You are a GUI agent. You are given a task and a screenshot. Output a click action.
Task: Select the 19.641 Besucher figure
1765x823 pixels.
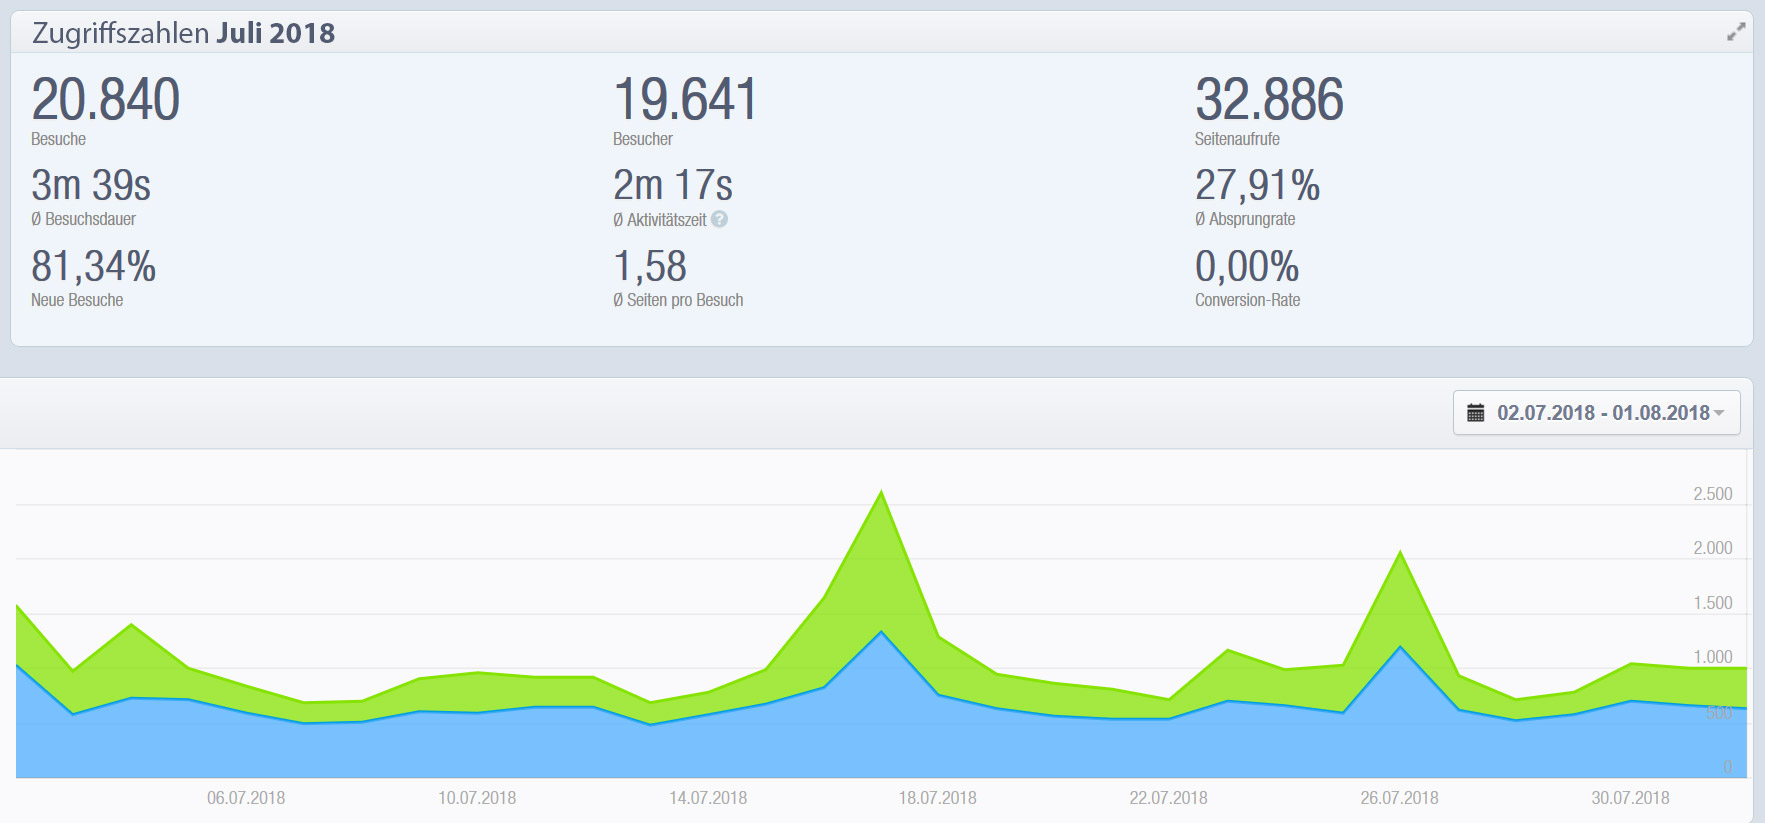(685, 100)
